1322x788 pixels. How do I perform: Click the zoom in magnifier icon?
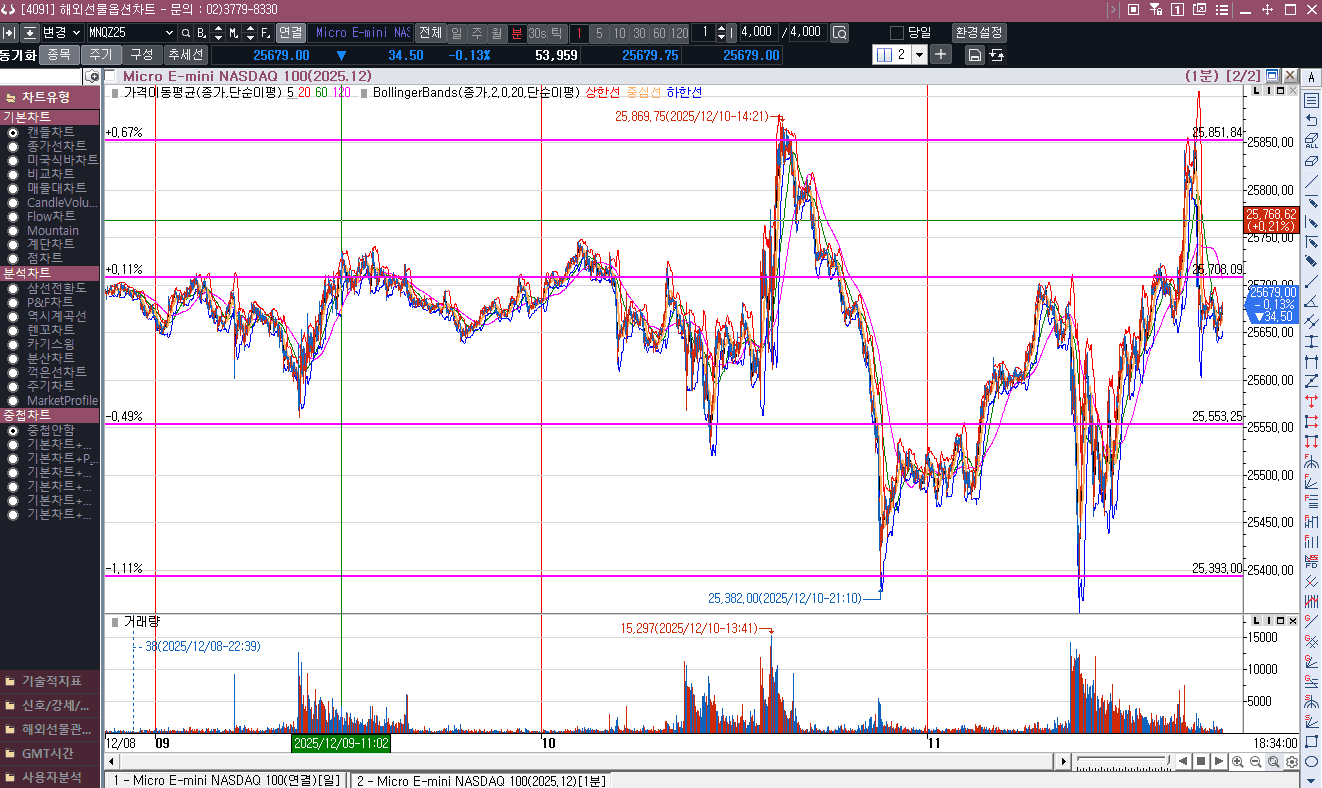pos(1238,762)
